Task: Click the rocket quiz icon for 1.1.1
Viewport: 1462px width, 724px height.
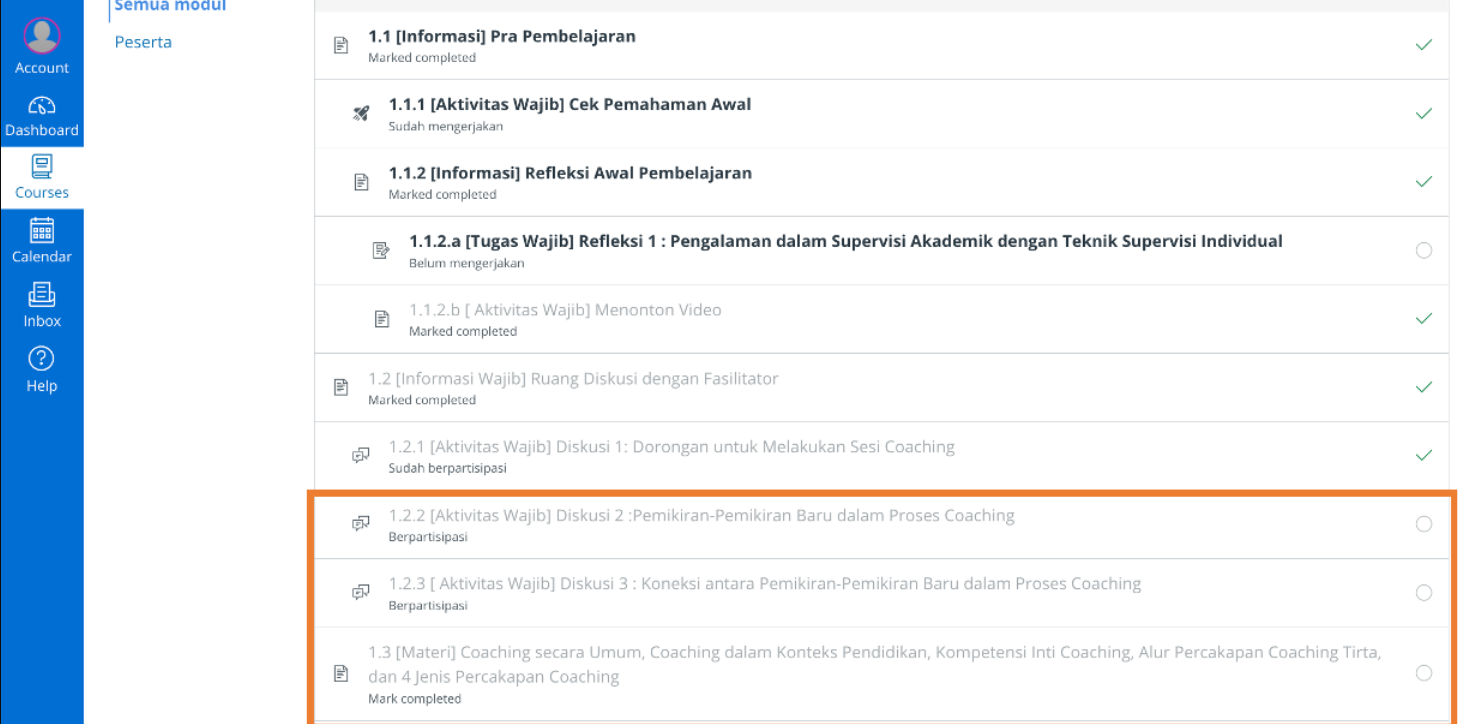Action: click(361, 113)
